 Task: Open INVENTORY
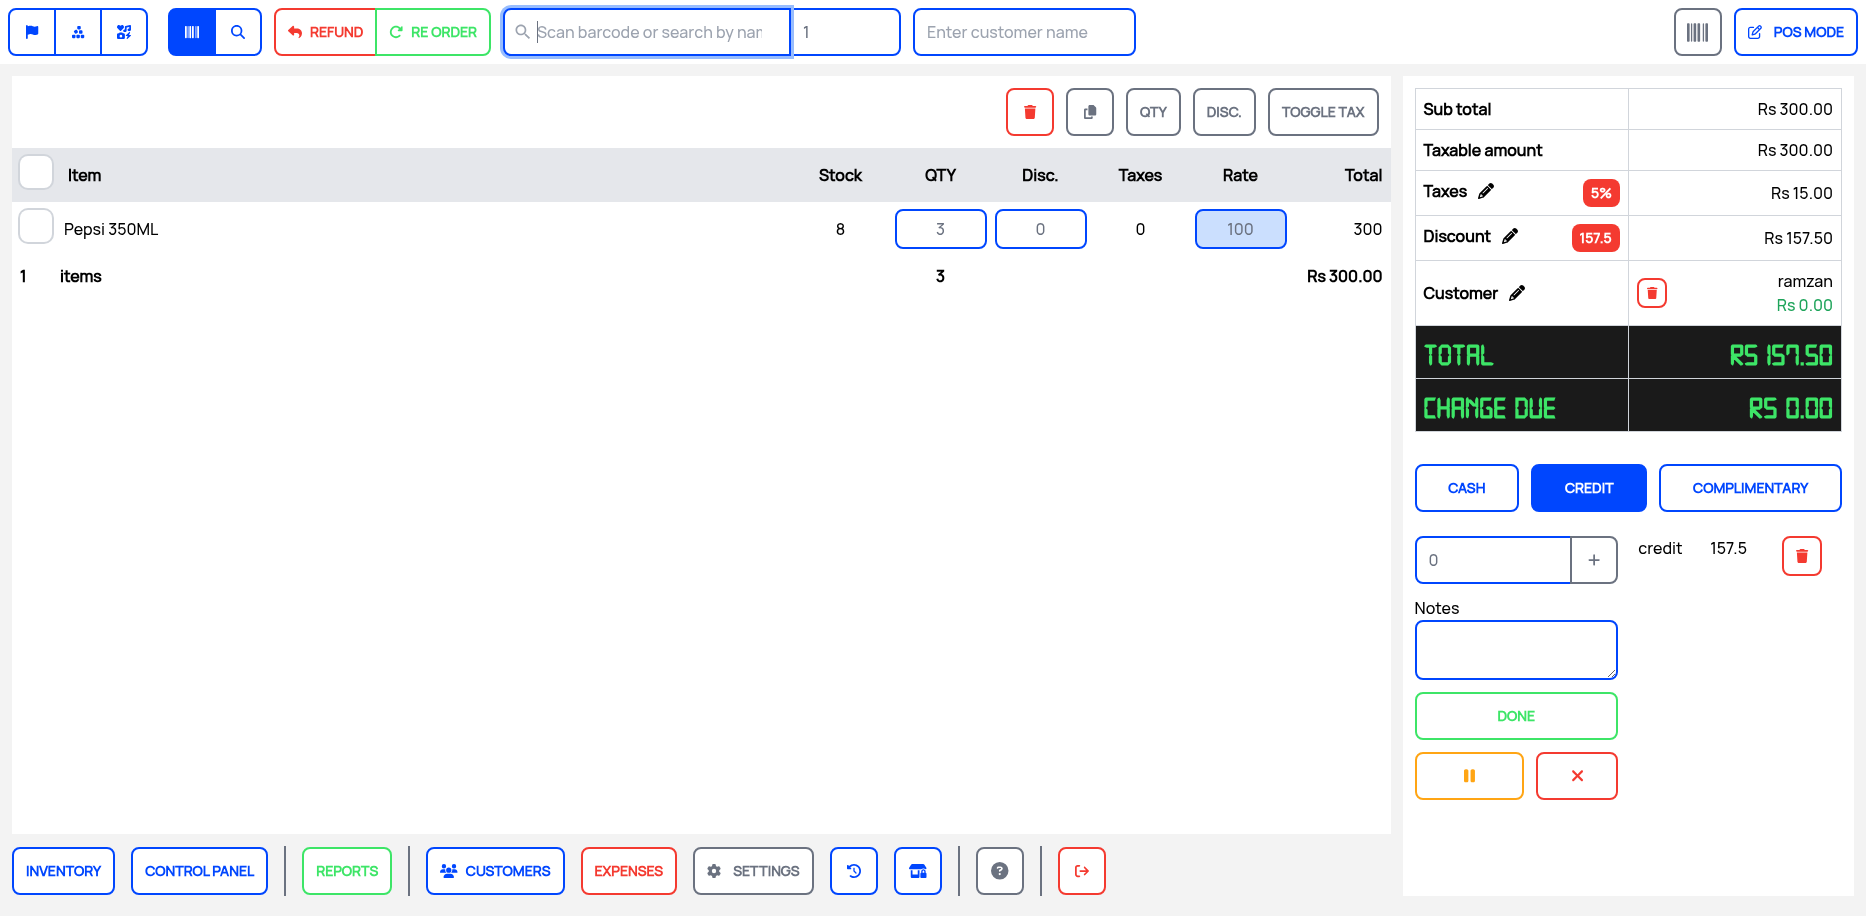(63, 871)
